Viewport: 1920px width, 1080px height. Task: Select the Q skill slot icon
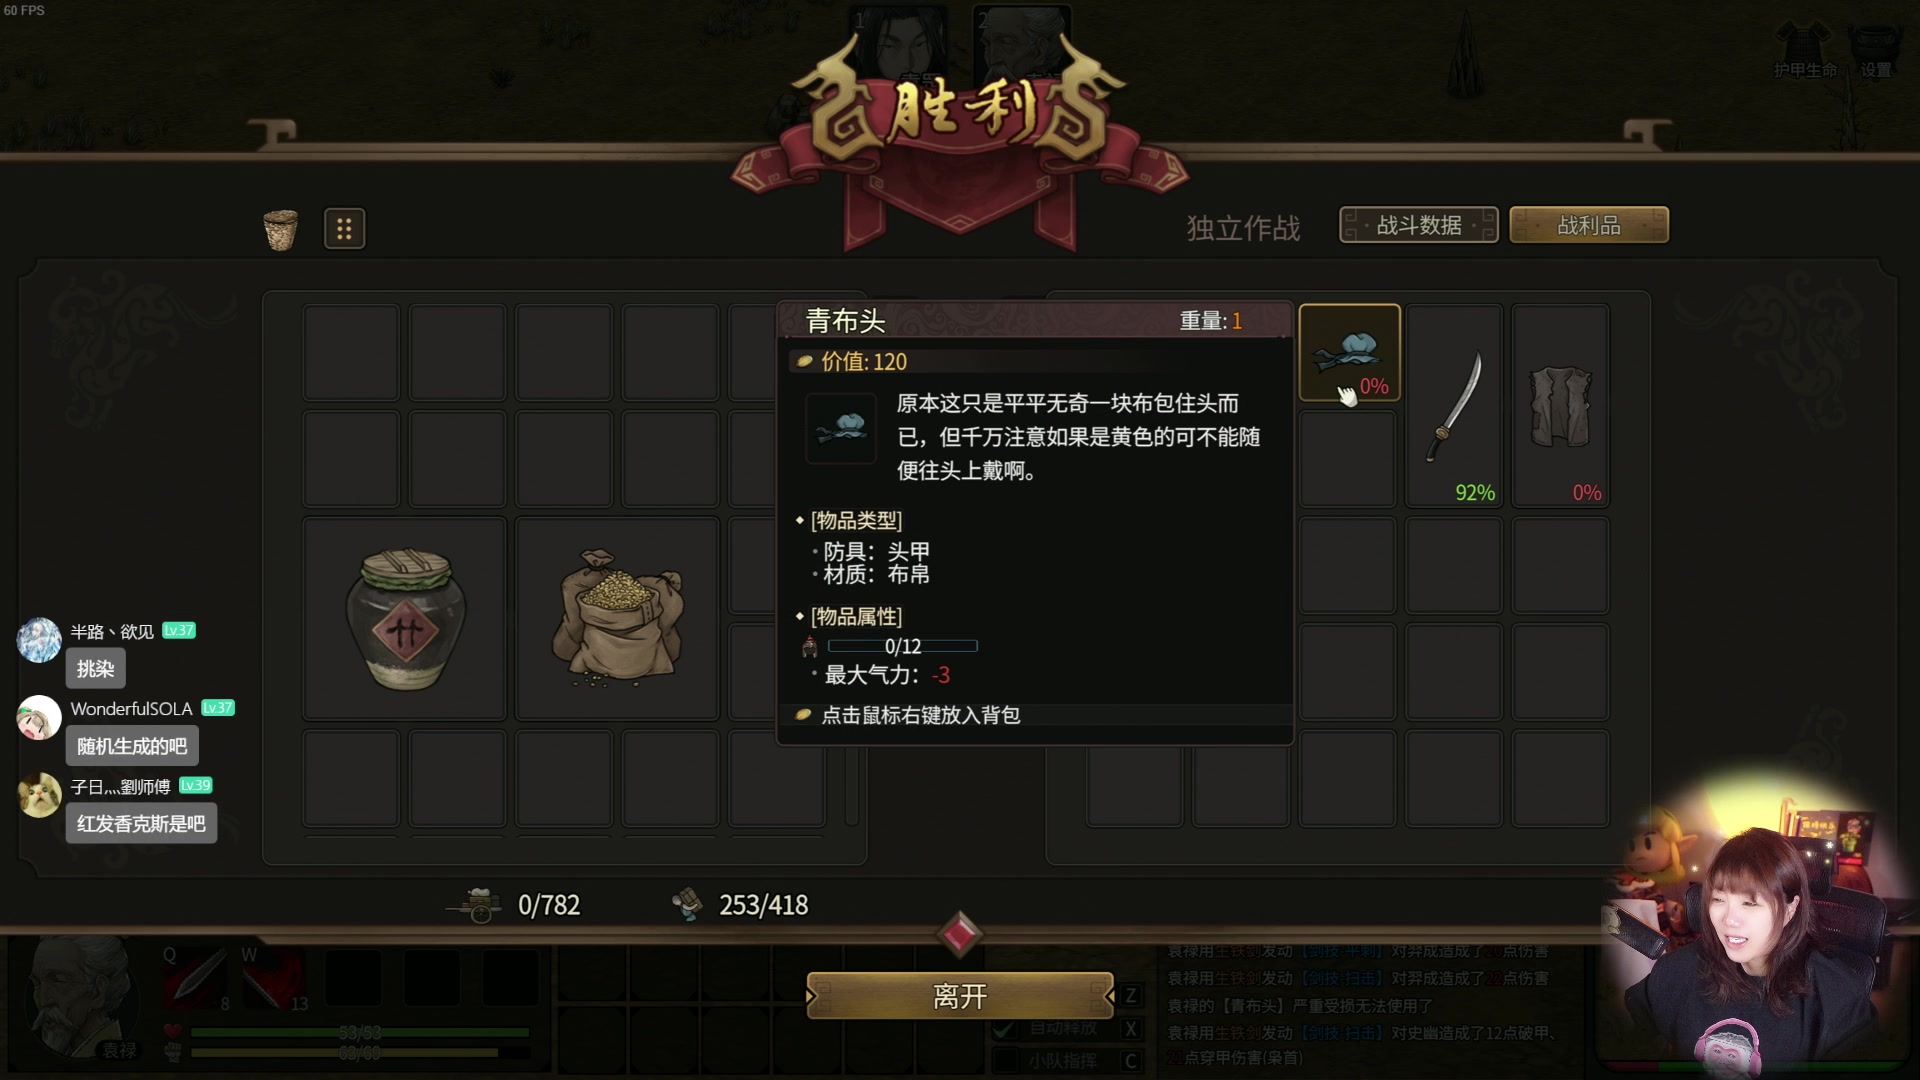coord(196,977)
